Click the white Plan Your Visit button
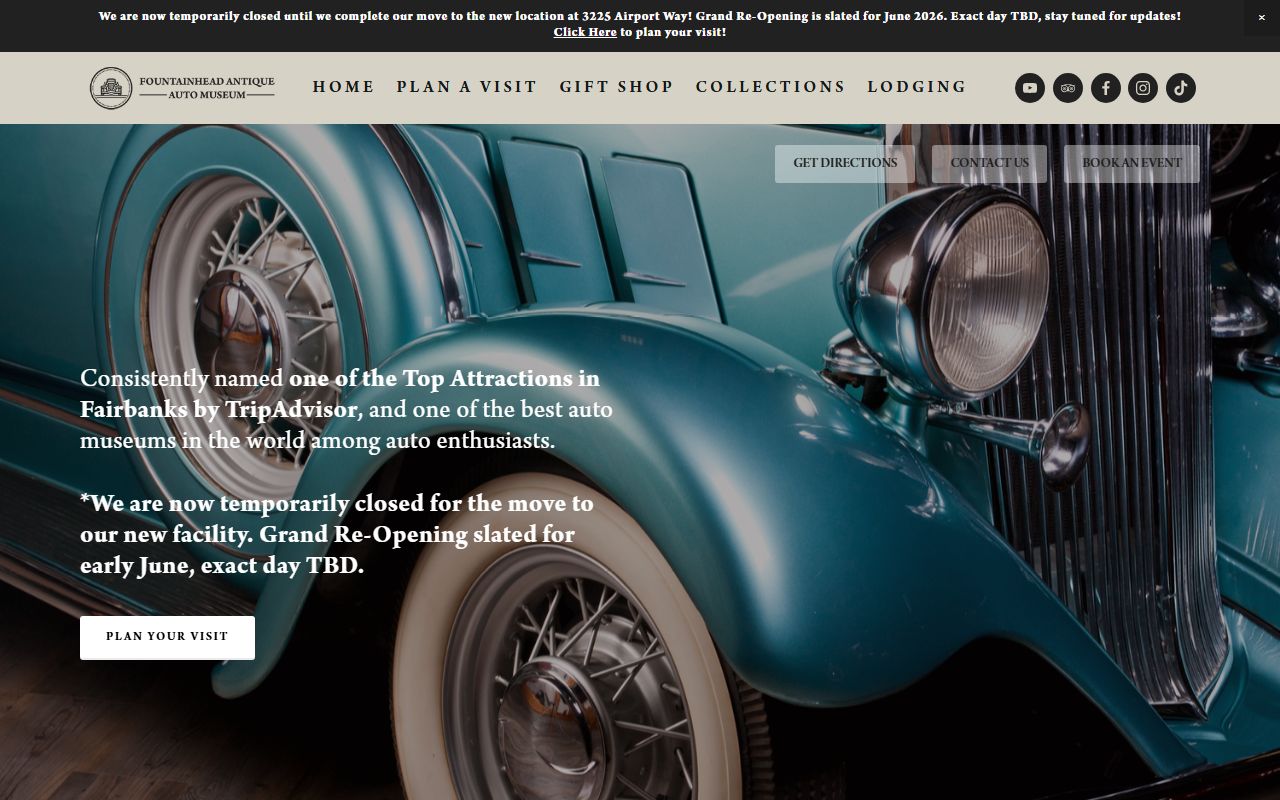 [167, 637]
